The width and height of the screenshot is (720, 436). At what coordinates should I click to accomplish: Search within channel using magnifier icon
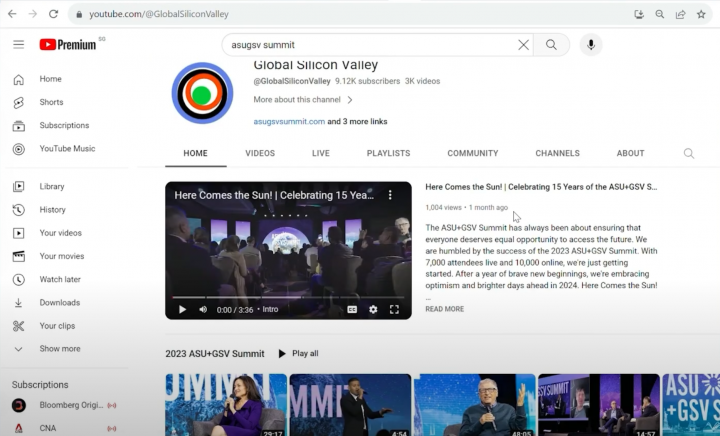[689, 153]
